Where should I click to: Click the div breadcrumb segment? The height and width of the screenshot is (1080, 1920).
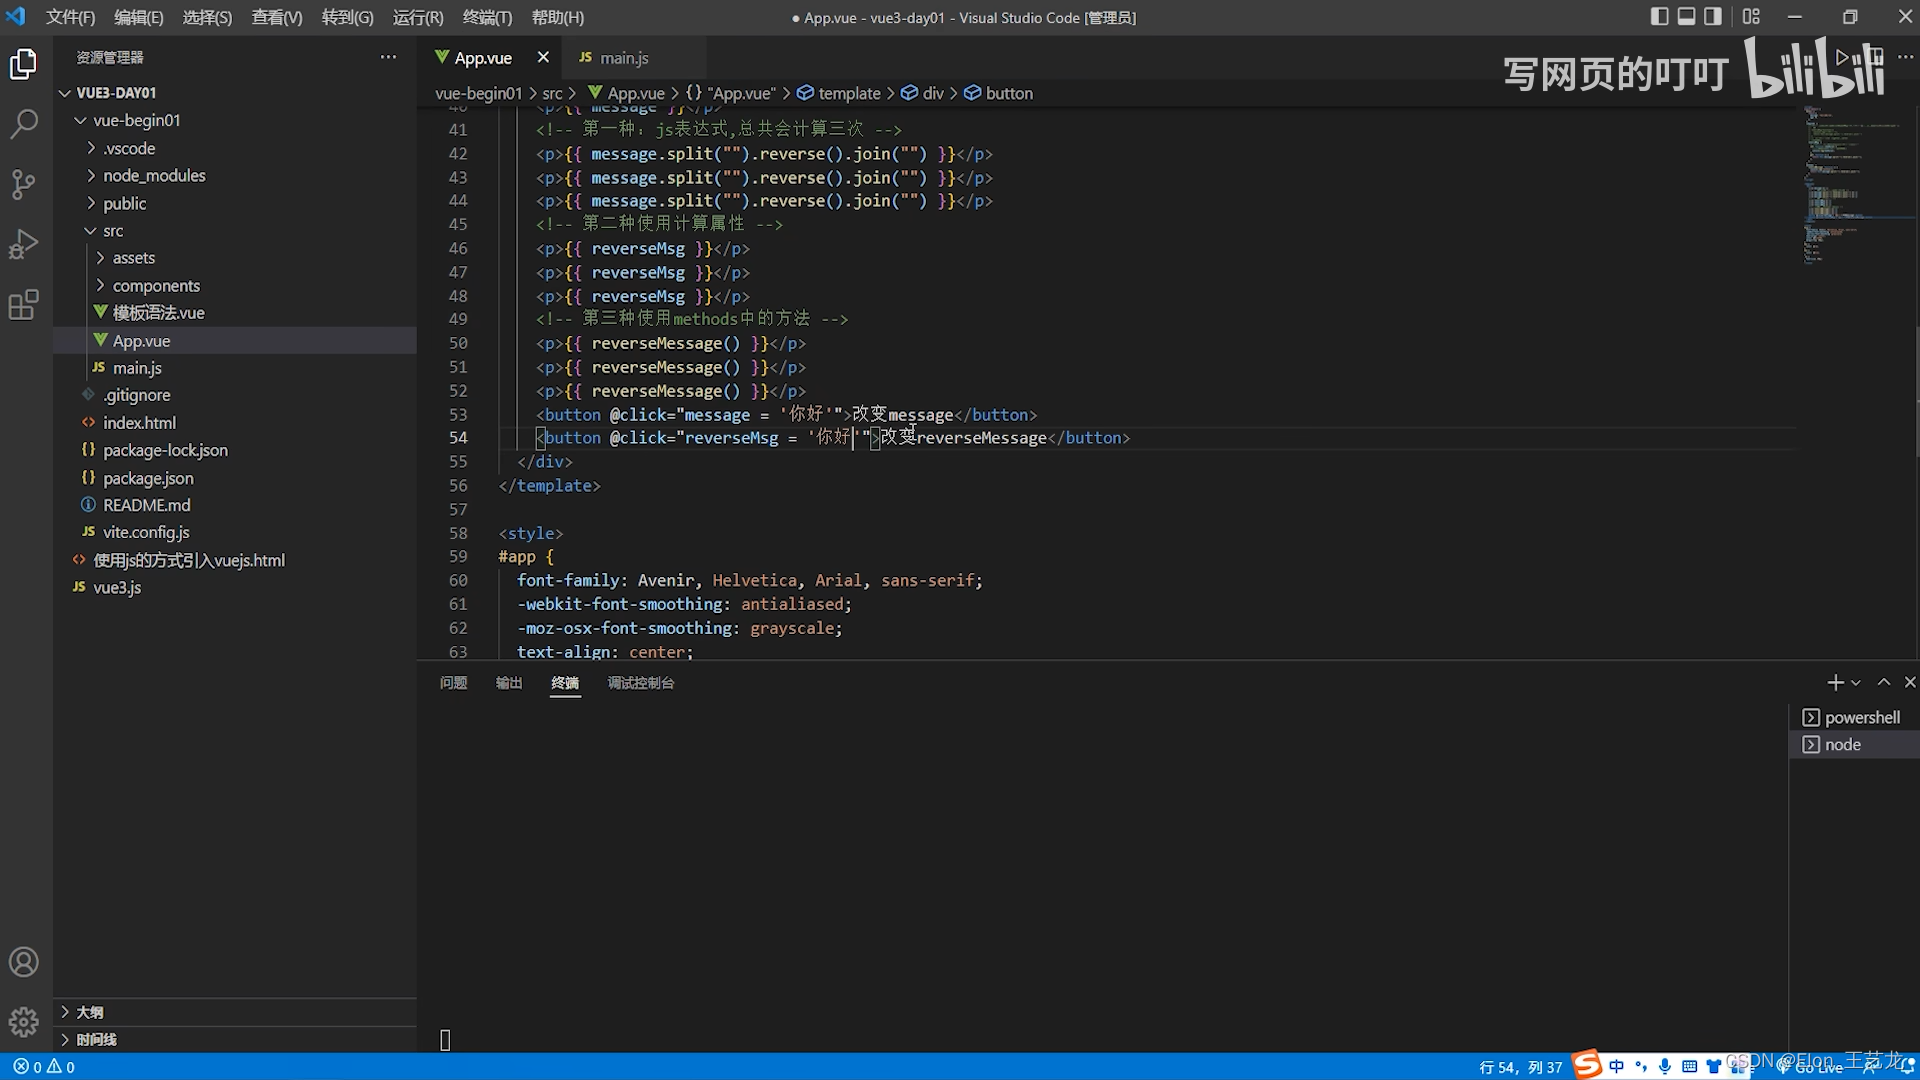click(923, 93)
